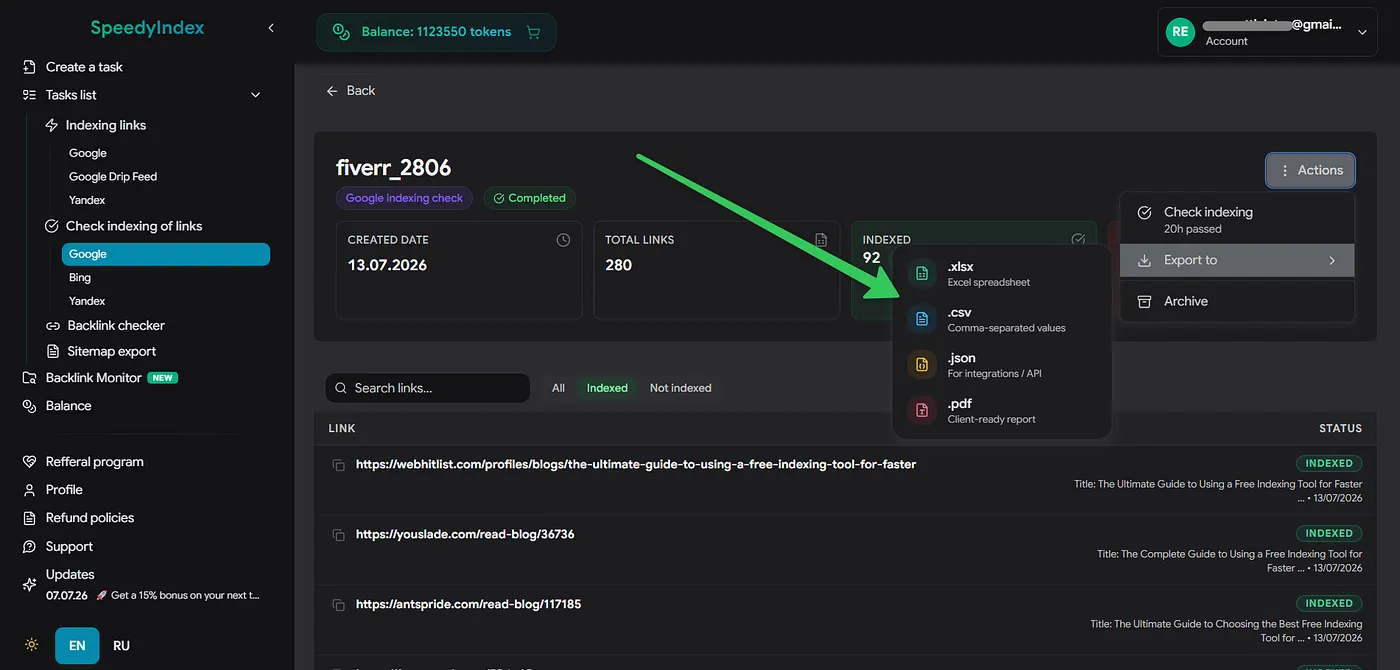Click the Balance tokens button
This screenshot has height=670, width=1400.
pyautogui.click(x=436, y=32)
